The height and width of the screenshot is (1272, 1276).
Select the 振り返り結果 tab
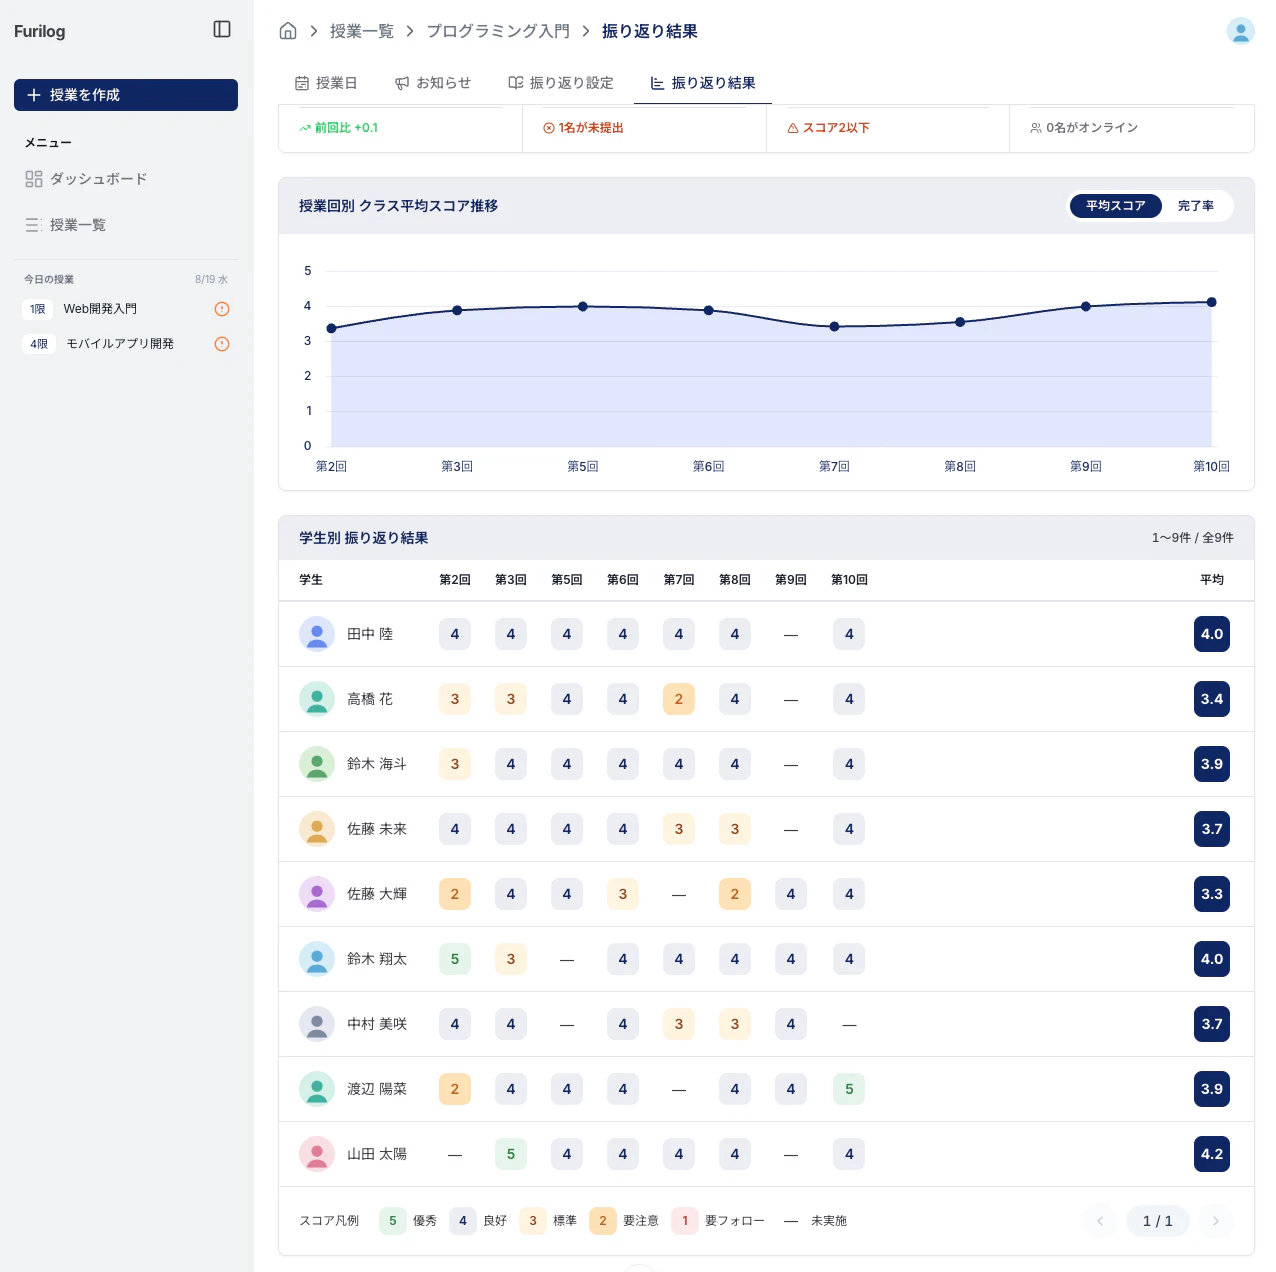tap(703, 83)
